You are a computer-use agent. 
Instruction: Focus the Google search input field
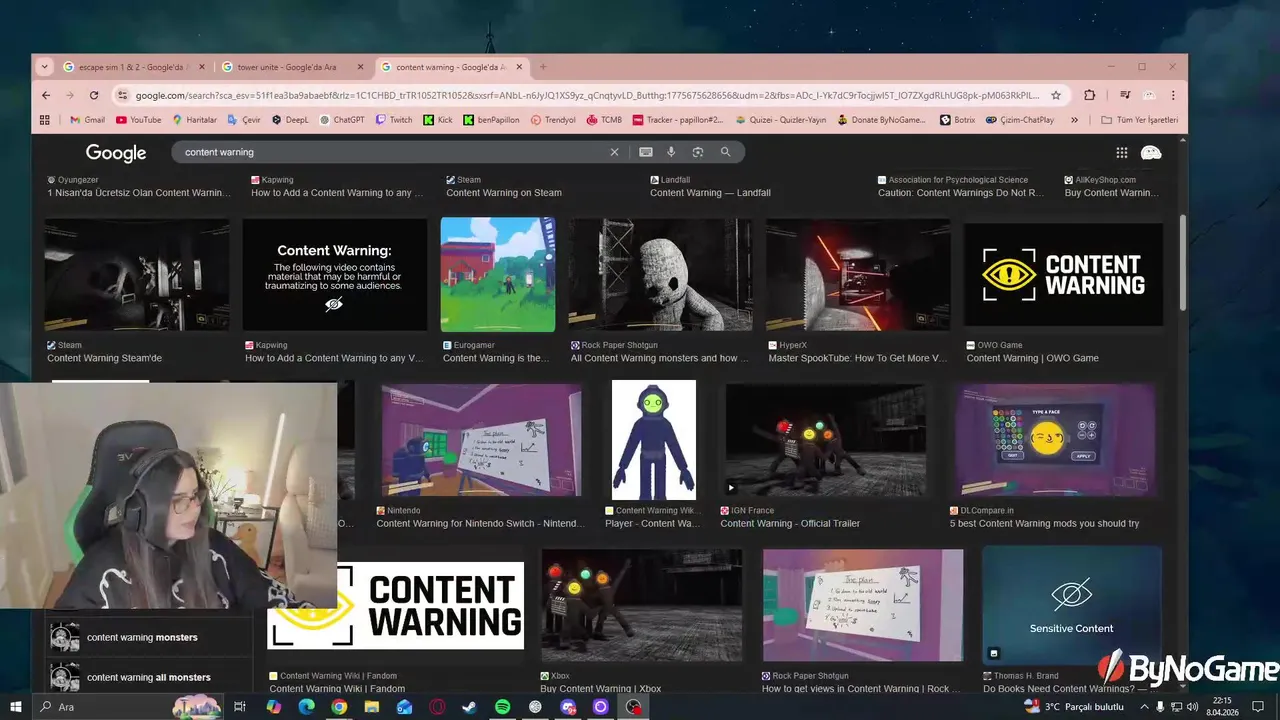(x=392, y=152)
